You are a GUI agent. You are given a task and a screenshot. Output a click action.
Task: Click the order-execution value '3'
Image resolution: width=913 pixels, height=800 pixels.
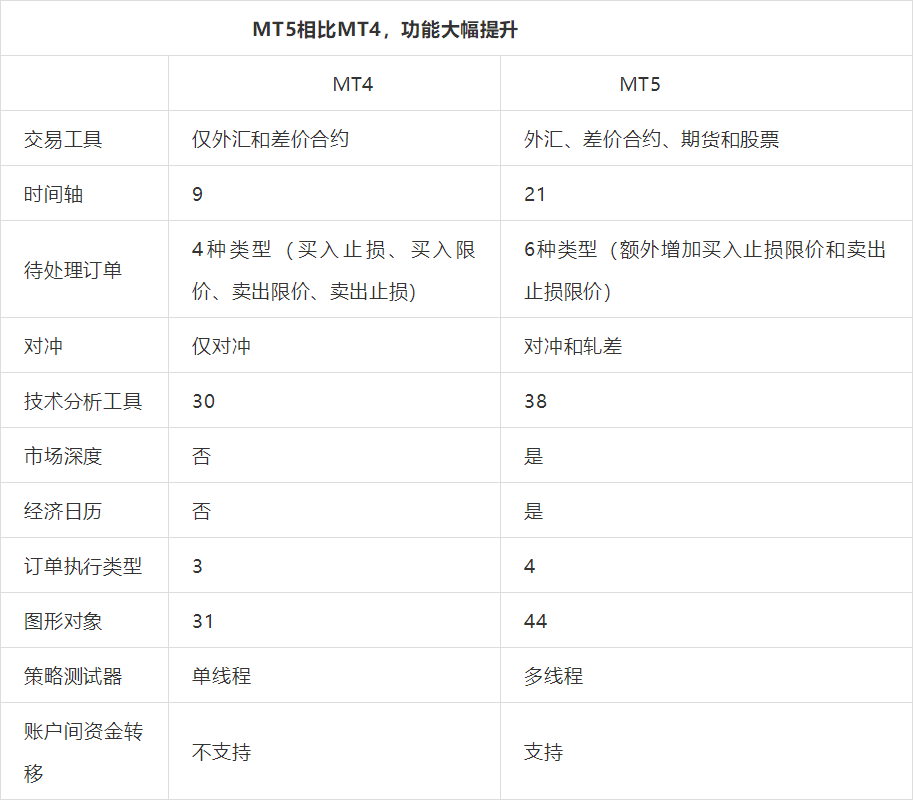197,566
